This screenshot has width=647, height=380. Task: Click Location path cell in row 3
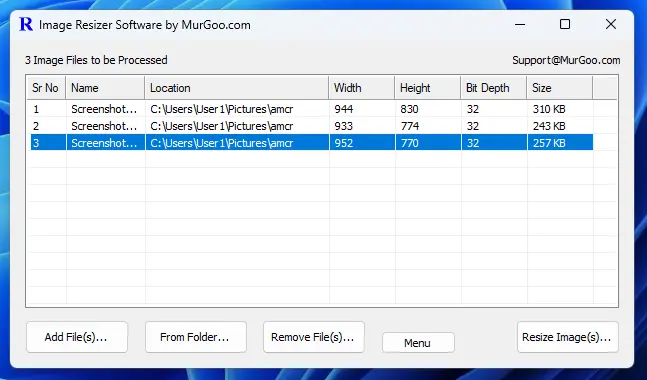[x=222, y=143]
